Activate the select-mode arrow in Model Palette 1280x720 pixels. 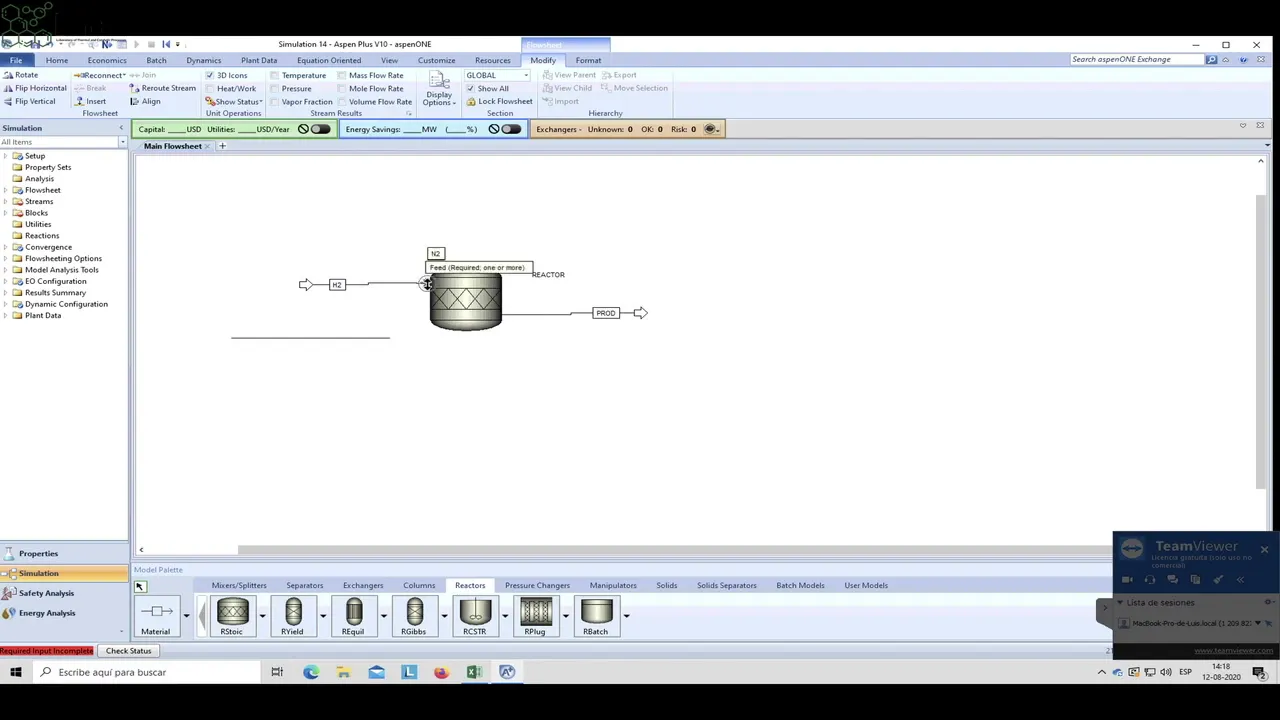(x=140, y=586)
